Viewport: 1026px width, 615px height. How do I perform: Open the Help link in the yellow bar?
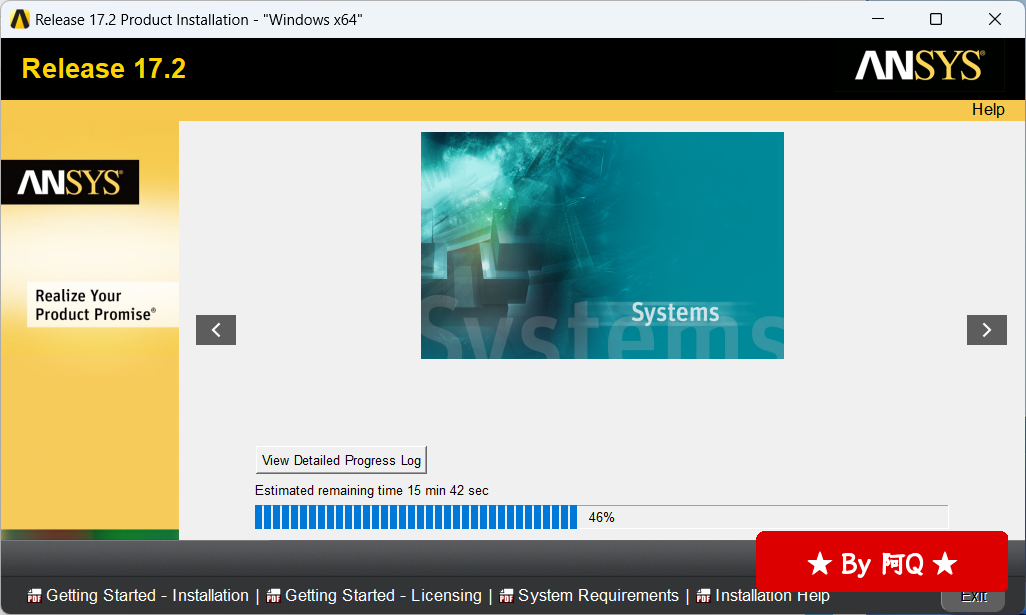988,109
